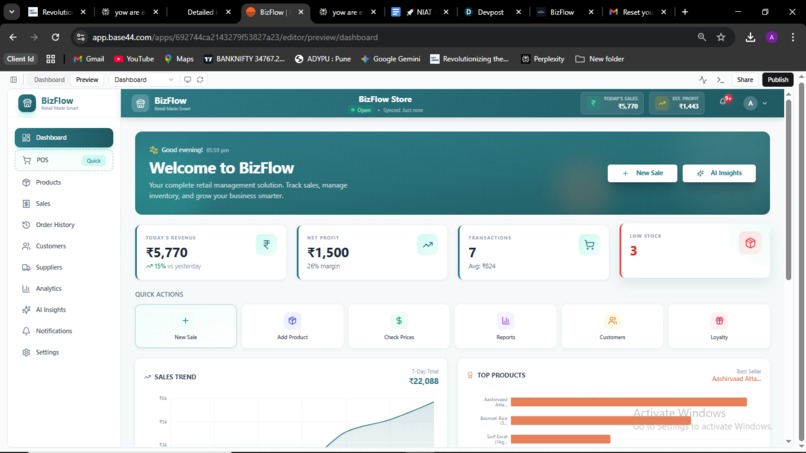The image size is (806, 453).
Task: Click the Add Product cube icon
Action: 292,320
